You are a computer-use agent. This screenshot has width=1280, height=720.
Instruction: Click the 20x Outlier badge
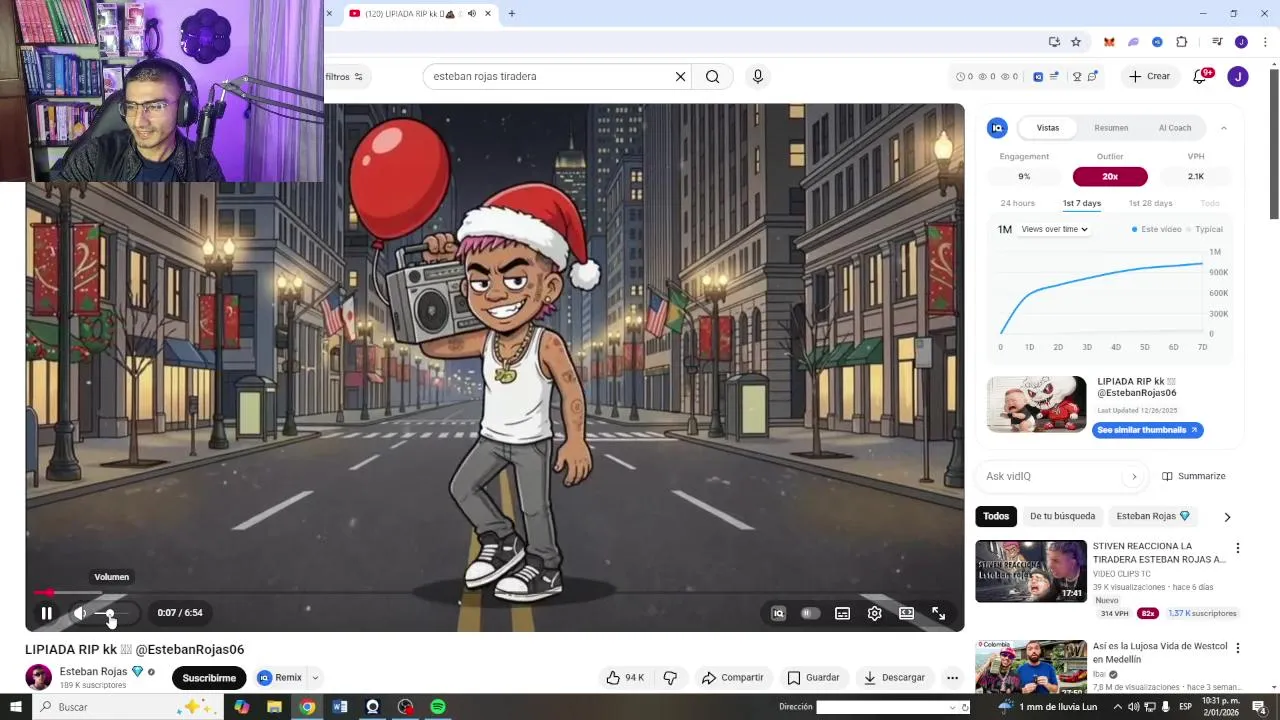click(x=1110, y=176)
